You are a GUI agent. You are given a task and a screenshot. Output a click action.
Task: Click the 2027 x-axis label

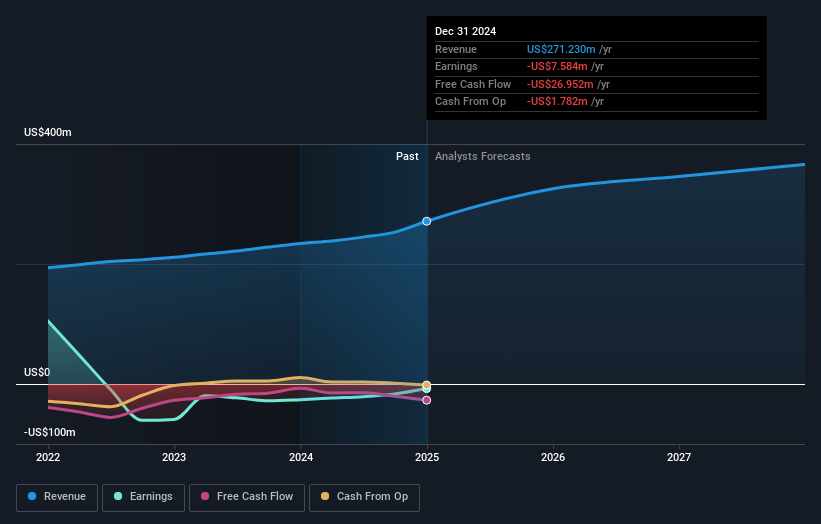tap(679, 457)
